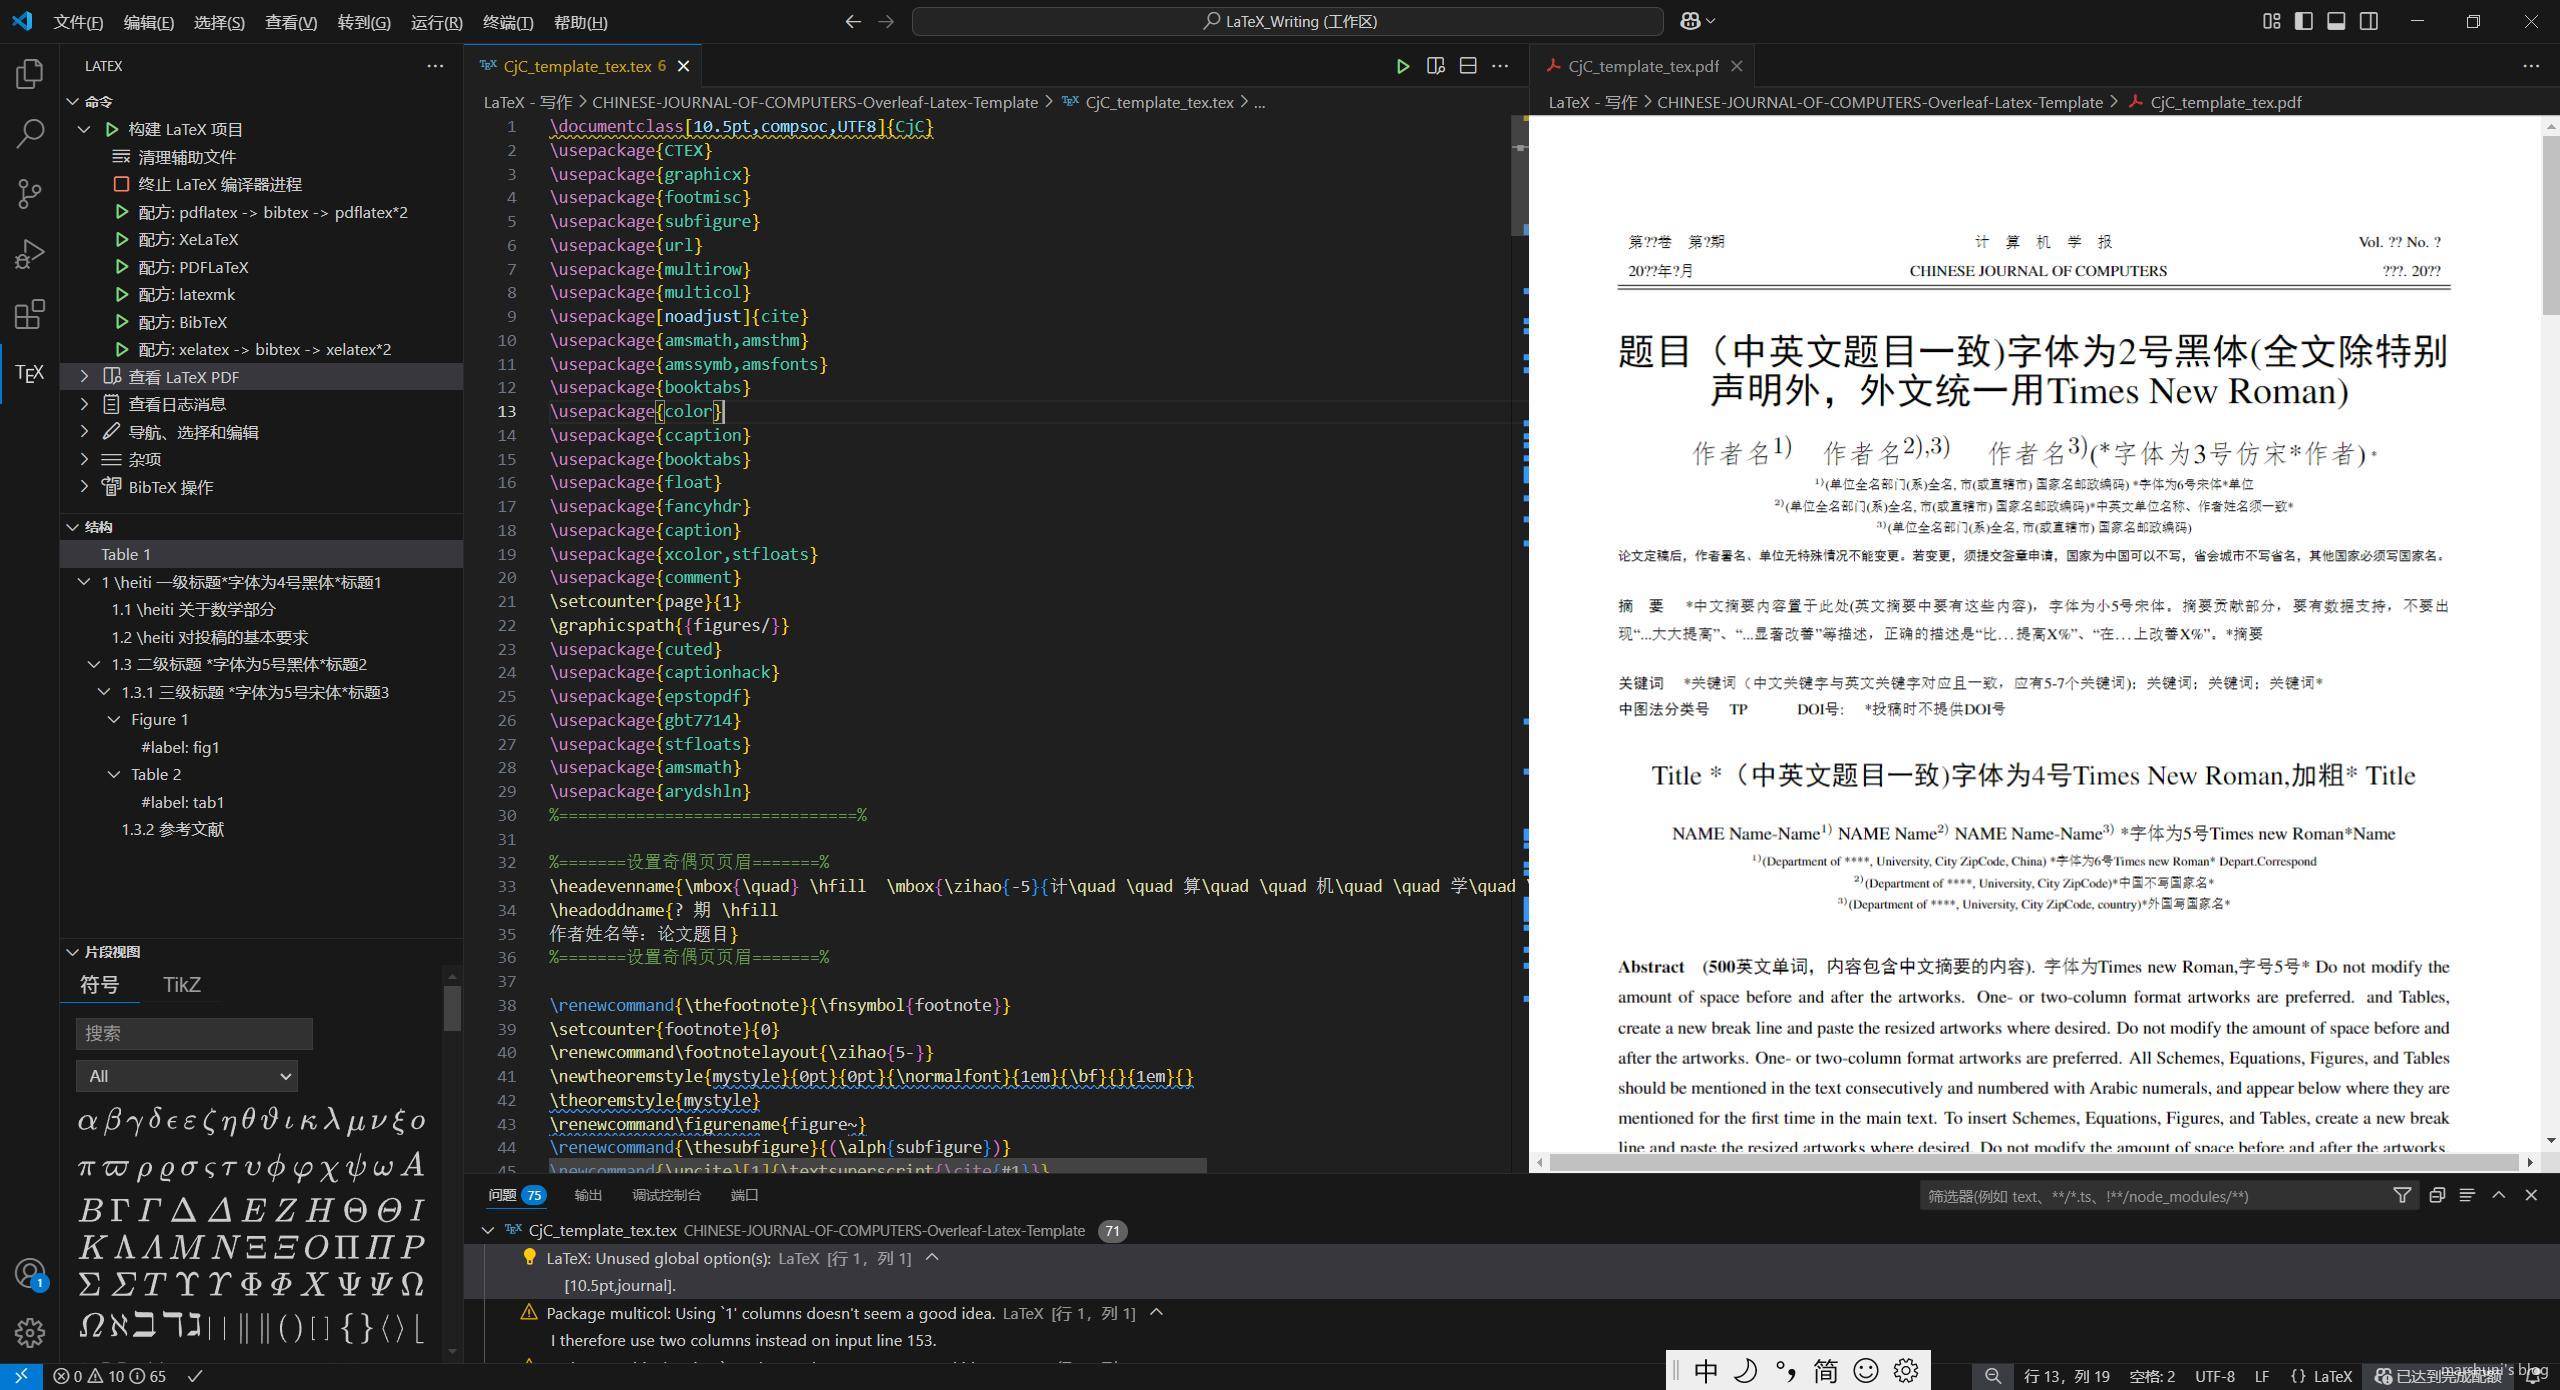Click the UTF-8 encoding status item

(2214, 1376)
